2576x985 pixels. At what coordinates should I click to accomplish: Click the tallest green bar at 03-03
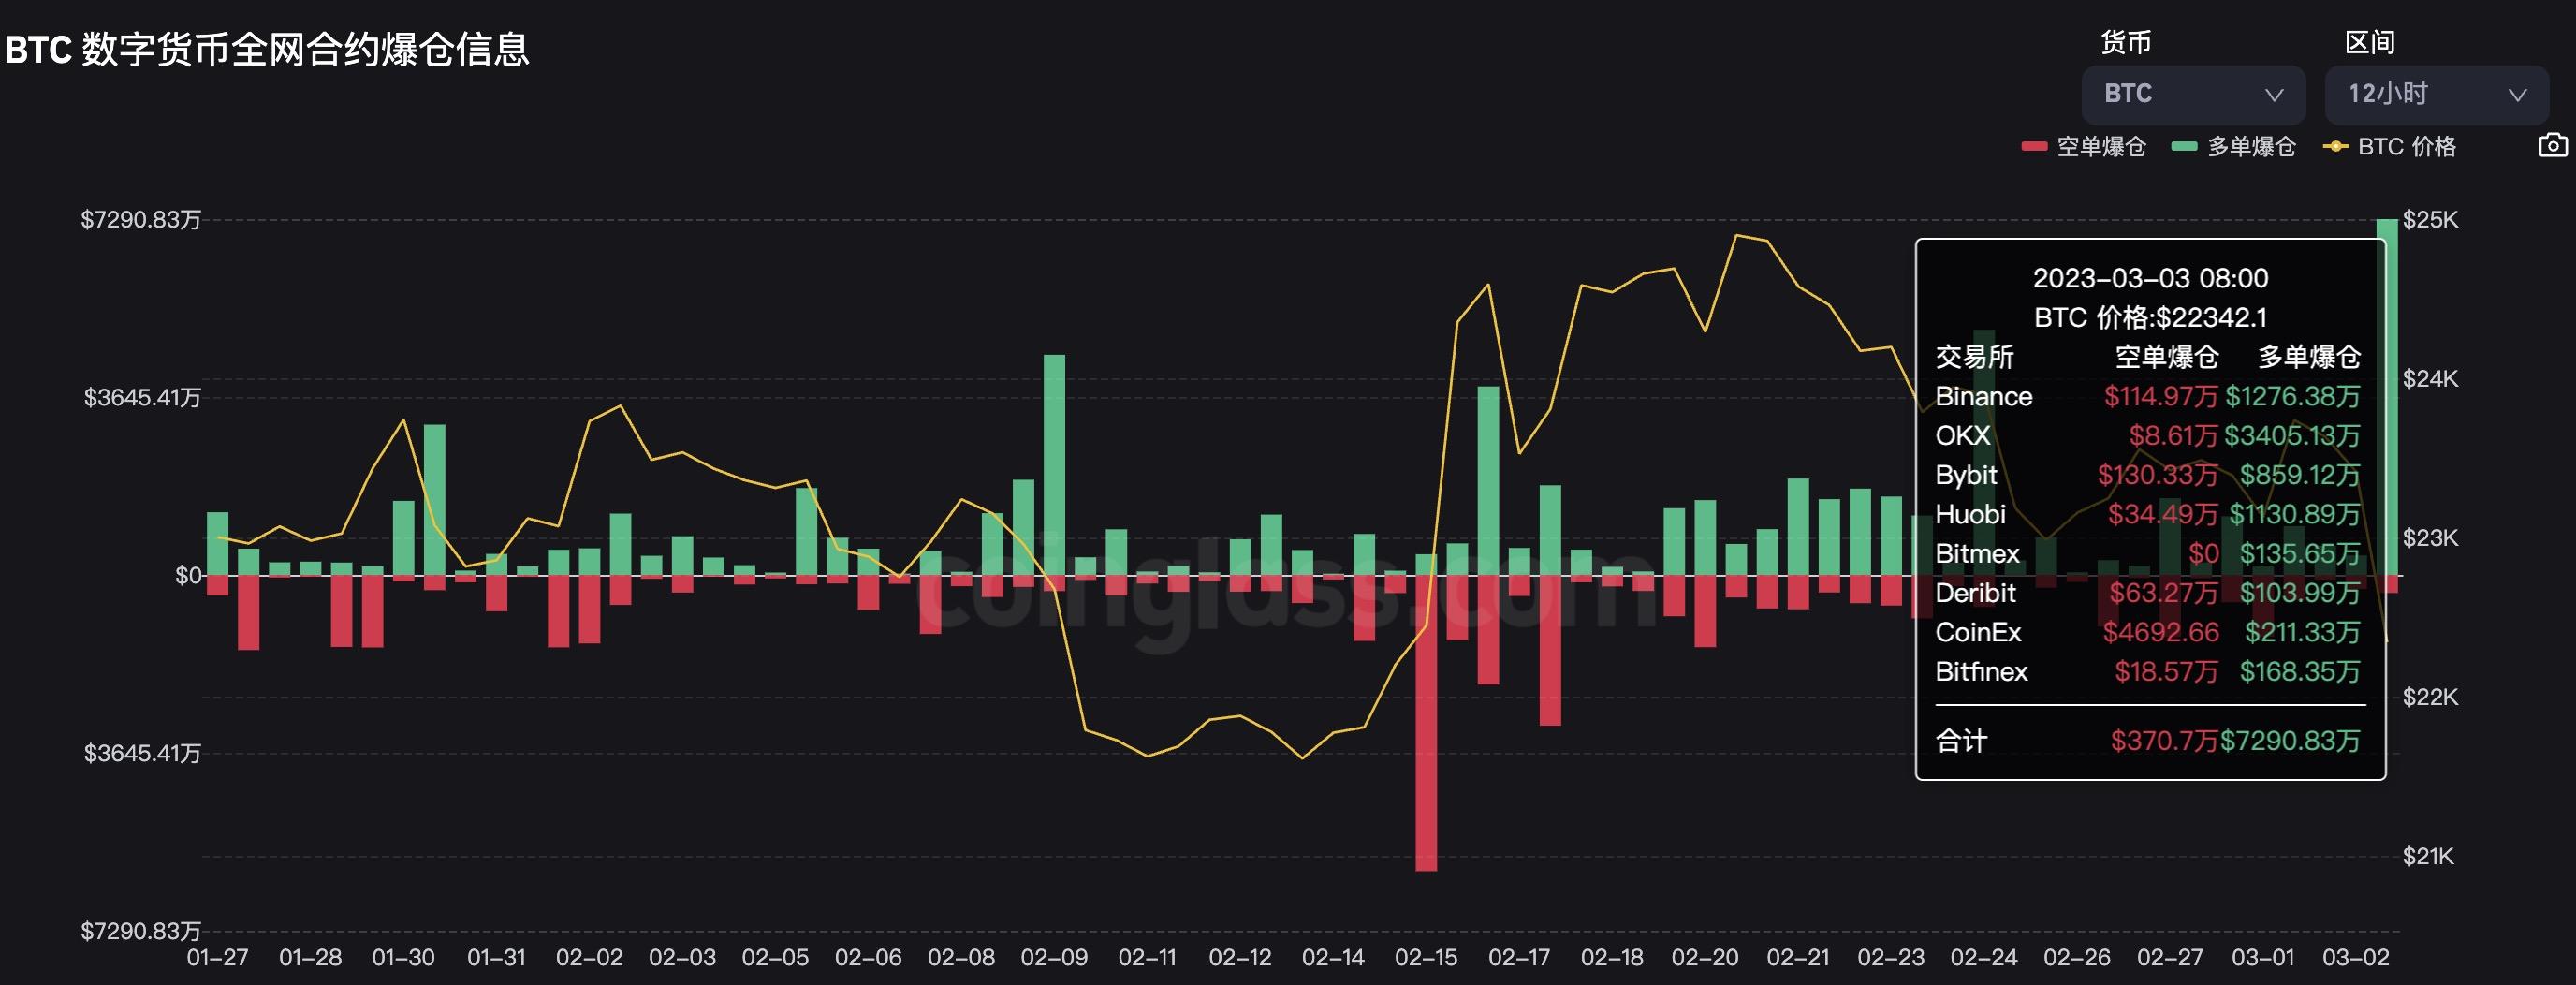click(2387, 400)
